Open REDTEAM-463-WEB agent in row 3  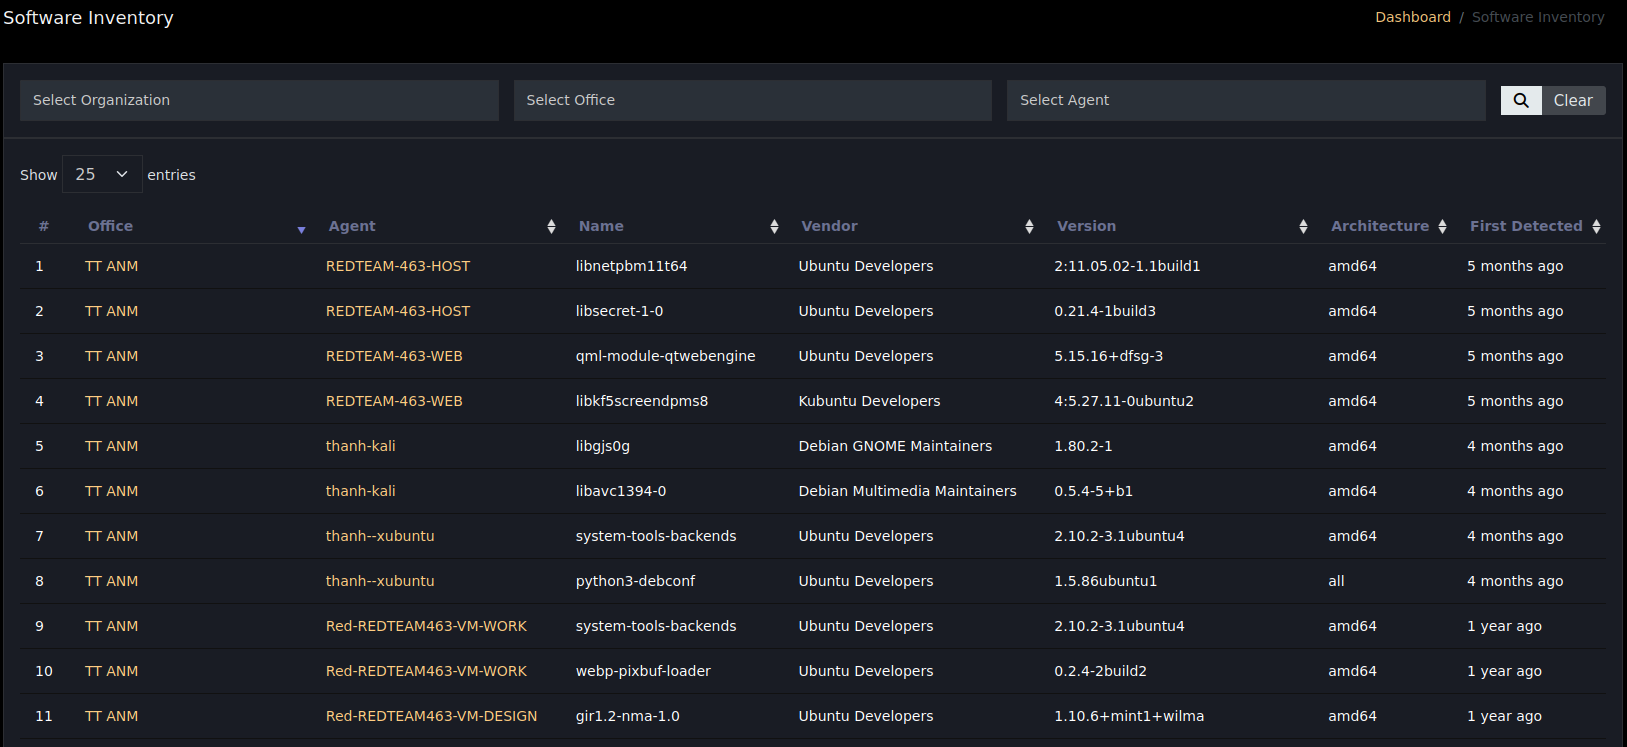coord(394,356)
